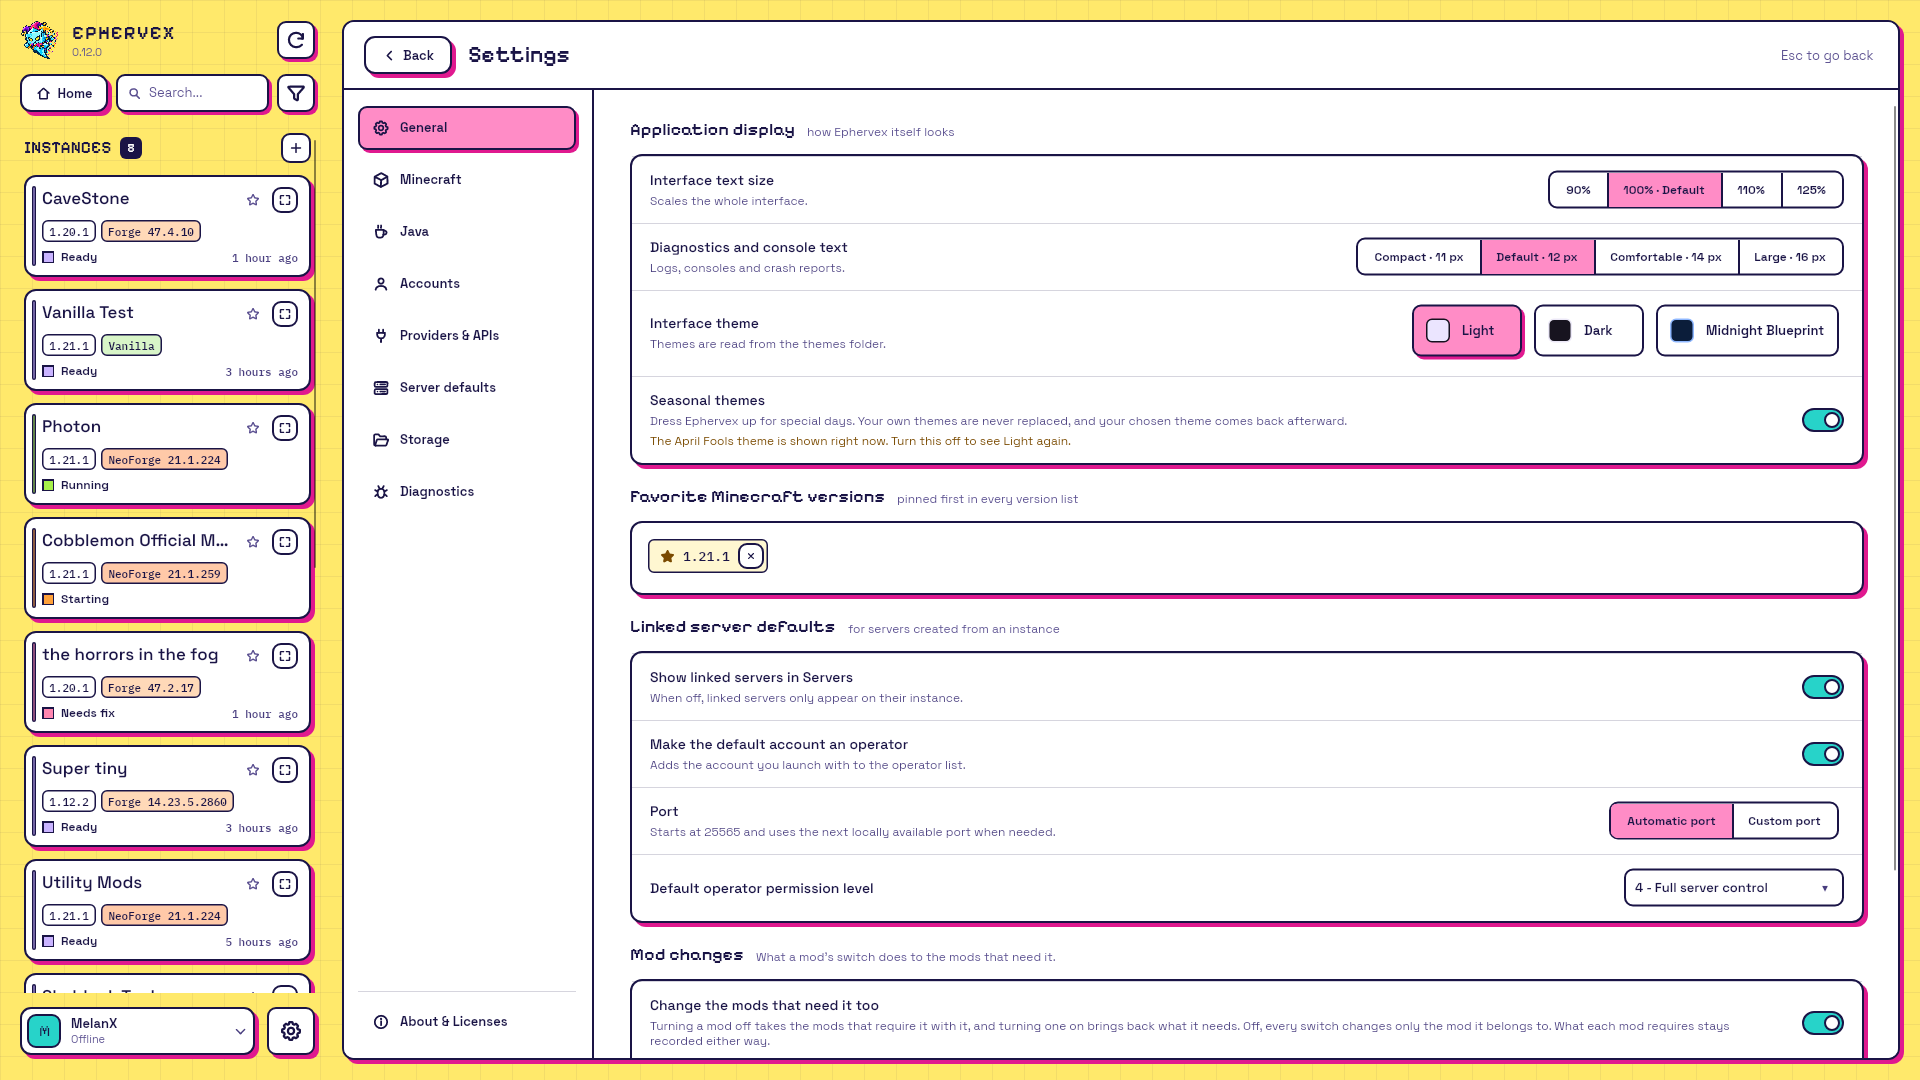Star the Super tiny instance
This screenshot has height=1080, width=1920.
pyautogui.click(x=253, y=770)
